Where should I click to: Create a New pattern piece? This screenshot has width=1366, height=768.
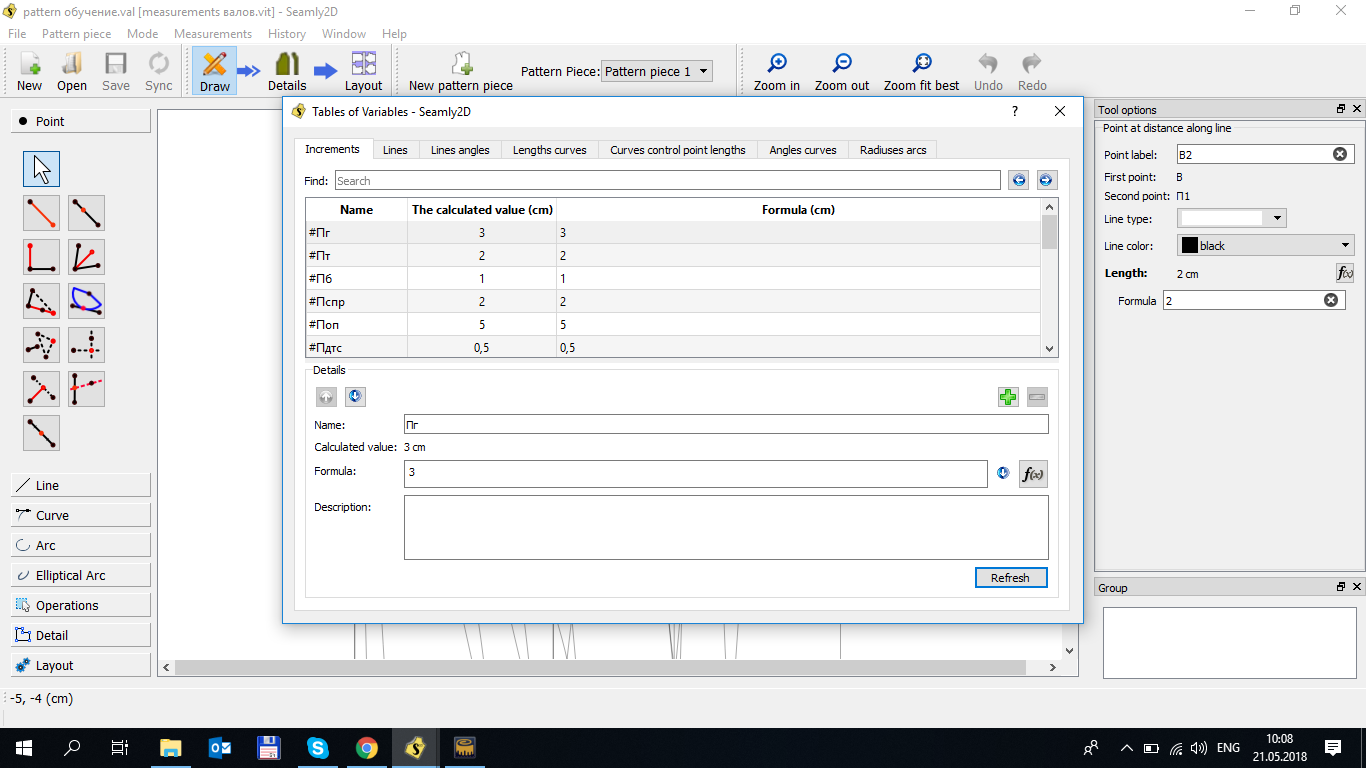point(461,72)
